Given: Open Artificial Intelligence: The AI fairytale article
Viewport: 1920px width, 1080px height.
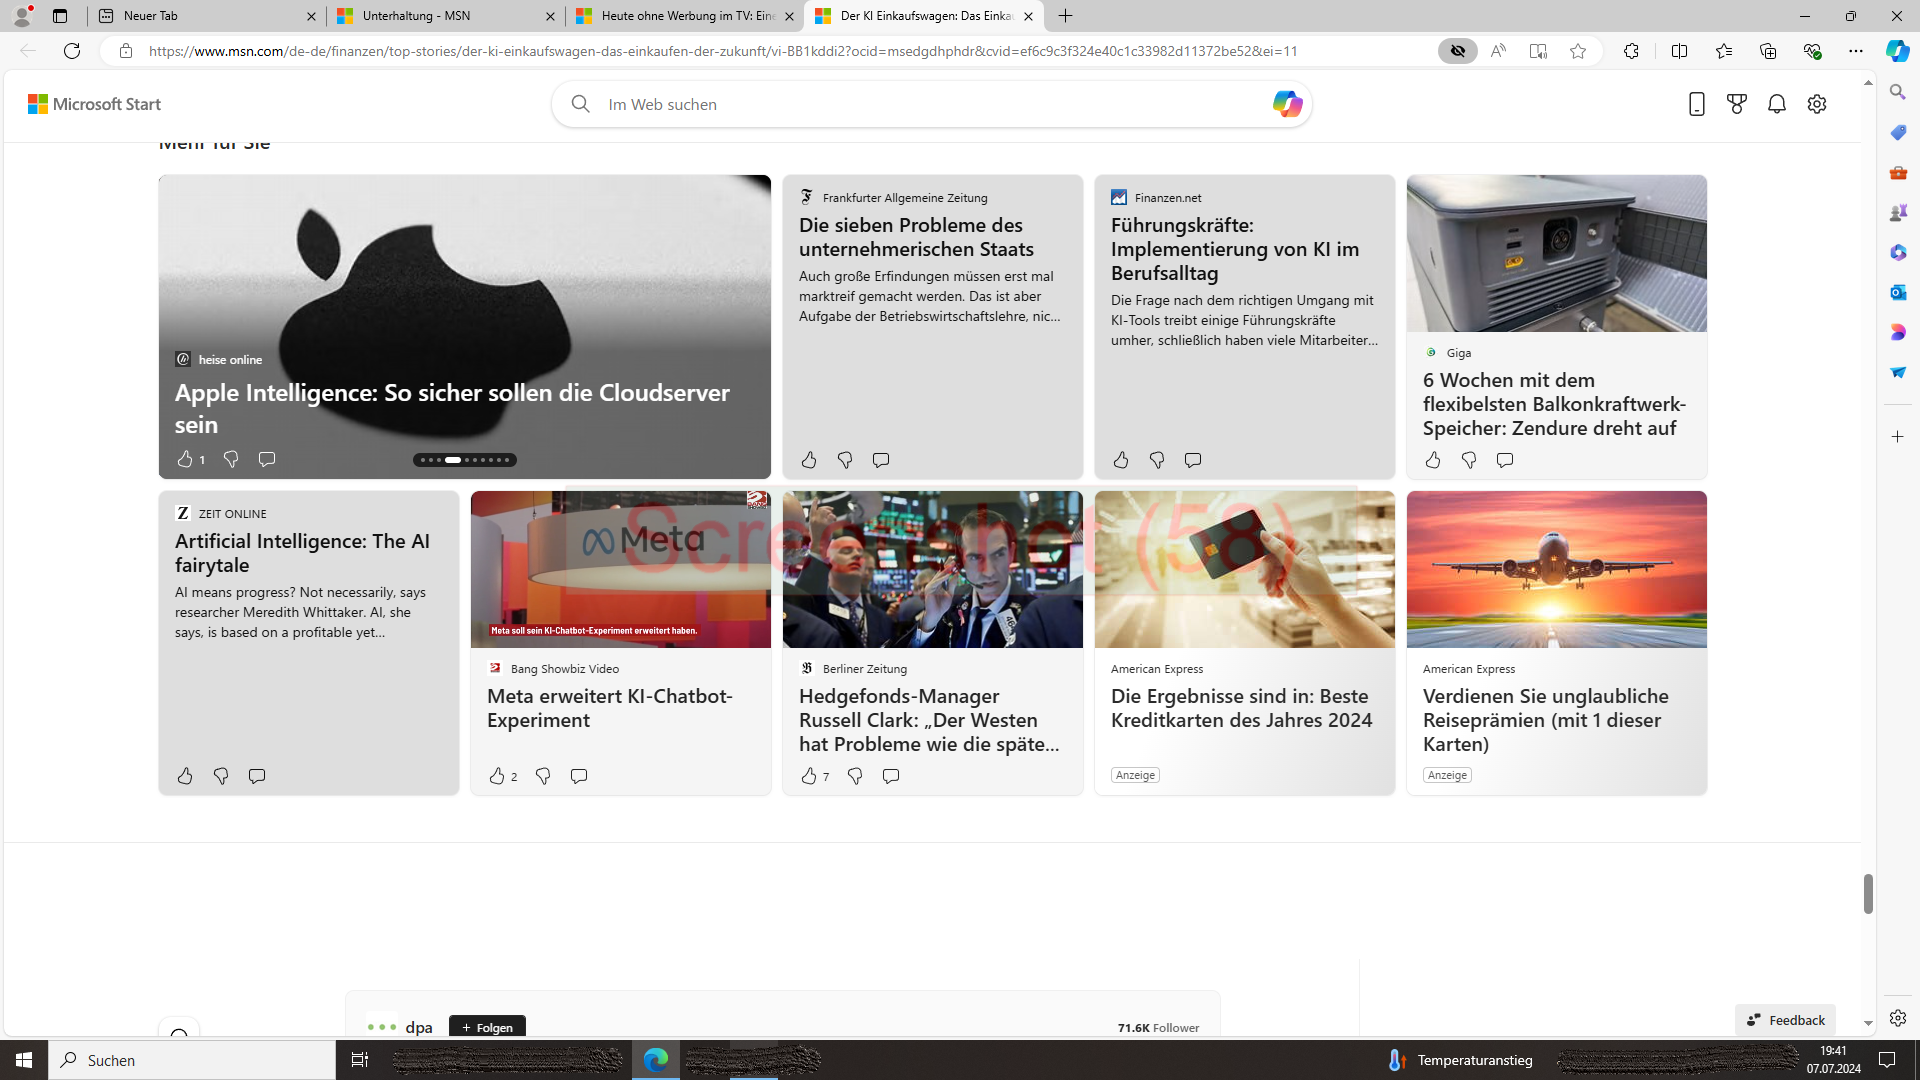Looking at the screenshot, I should tap(302, 553).
